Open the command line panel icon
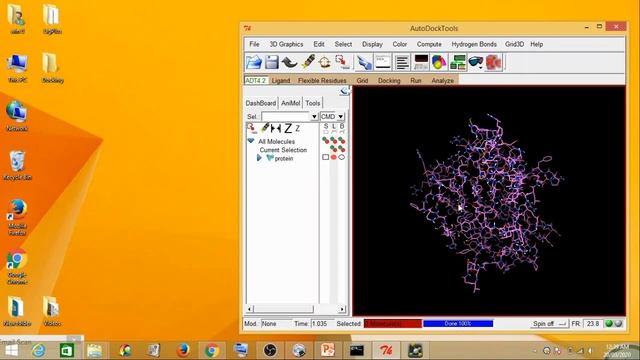The height and width of the screenshot is (360, 640). pyautogui.click(x=383, y=62)
